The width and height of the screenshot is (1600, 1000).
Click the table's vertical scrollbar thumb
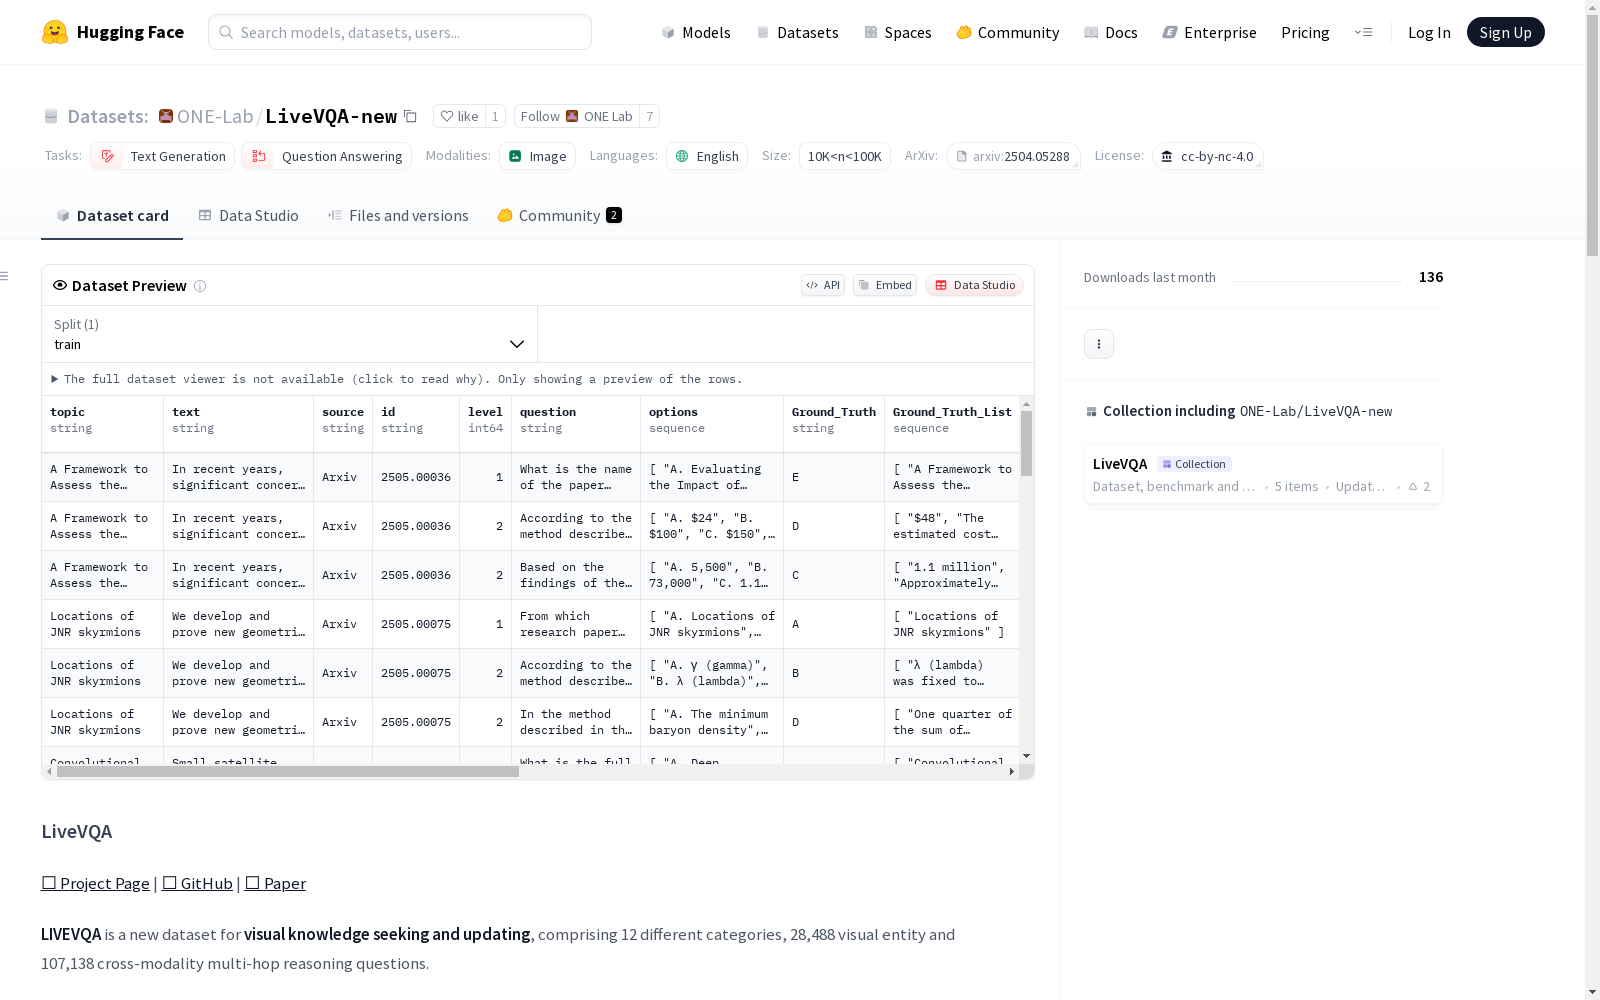(x=1026, y=443)
